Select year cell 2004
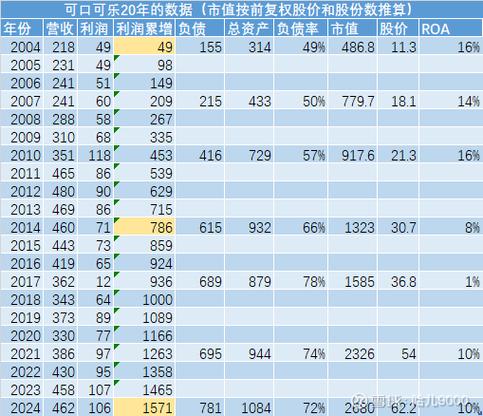Viewport: 483px width, 416px height. click(22, 46)
